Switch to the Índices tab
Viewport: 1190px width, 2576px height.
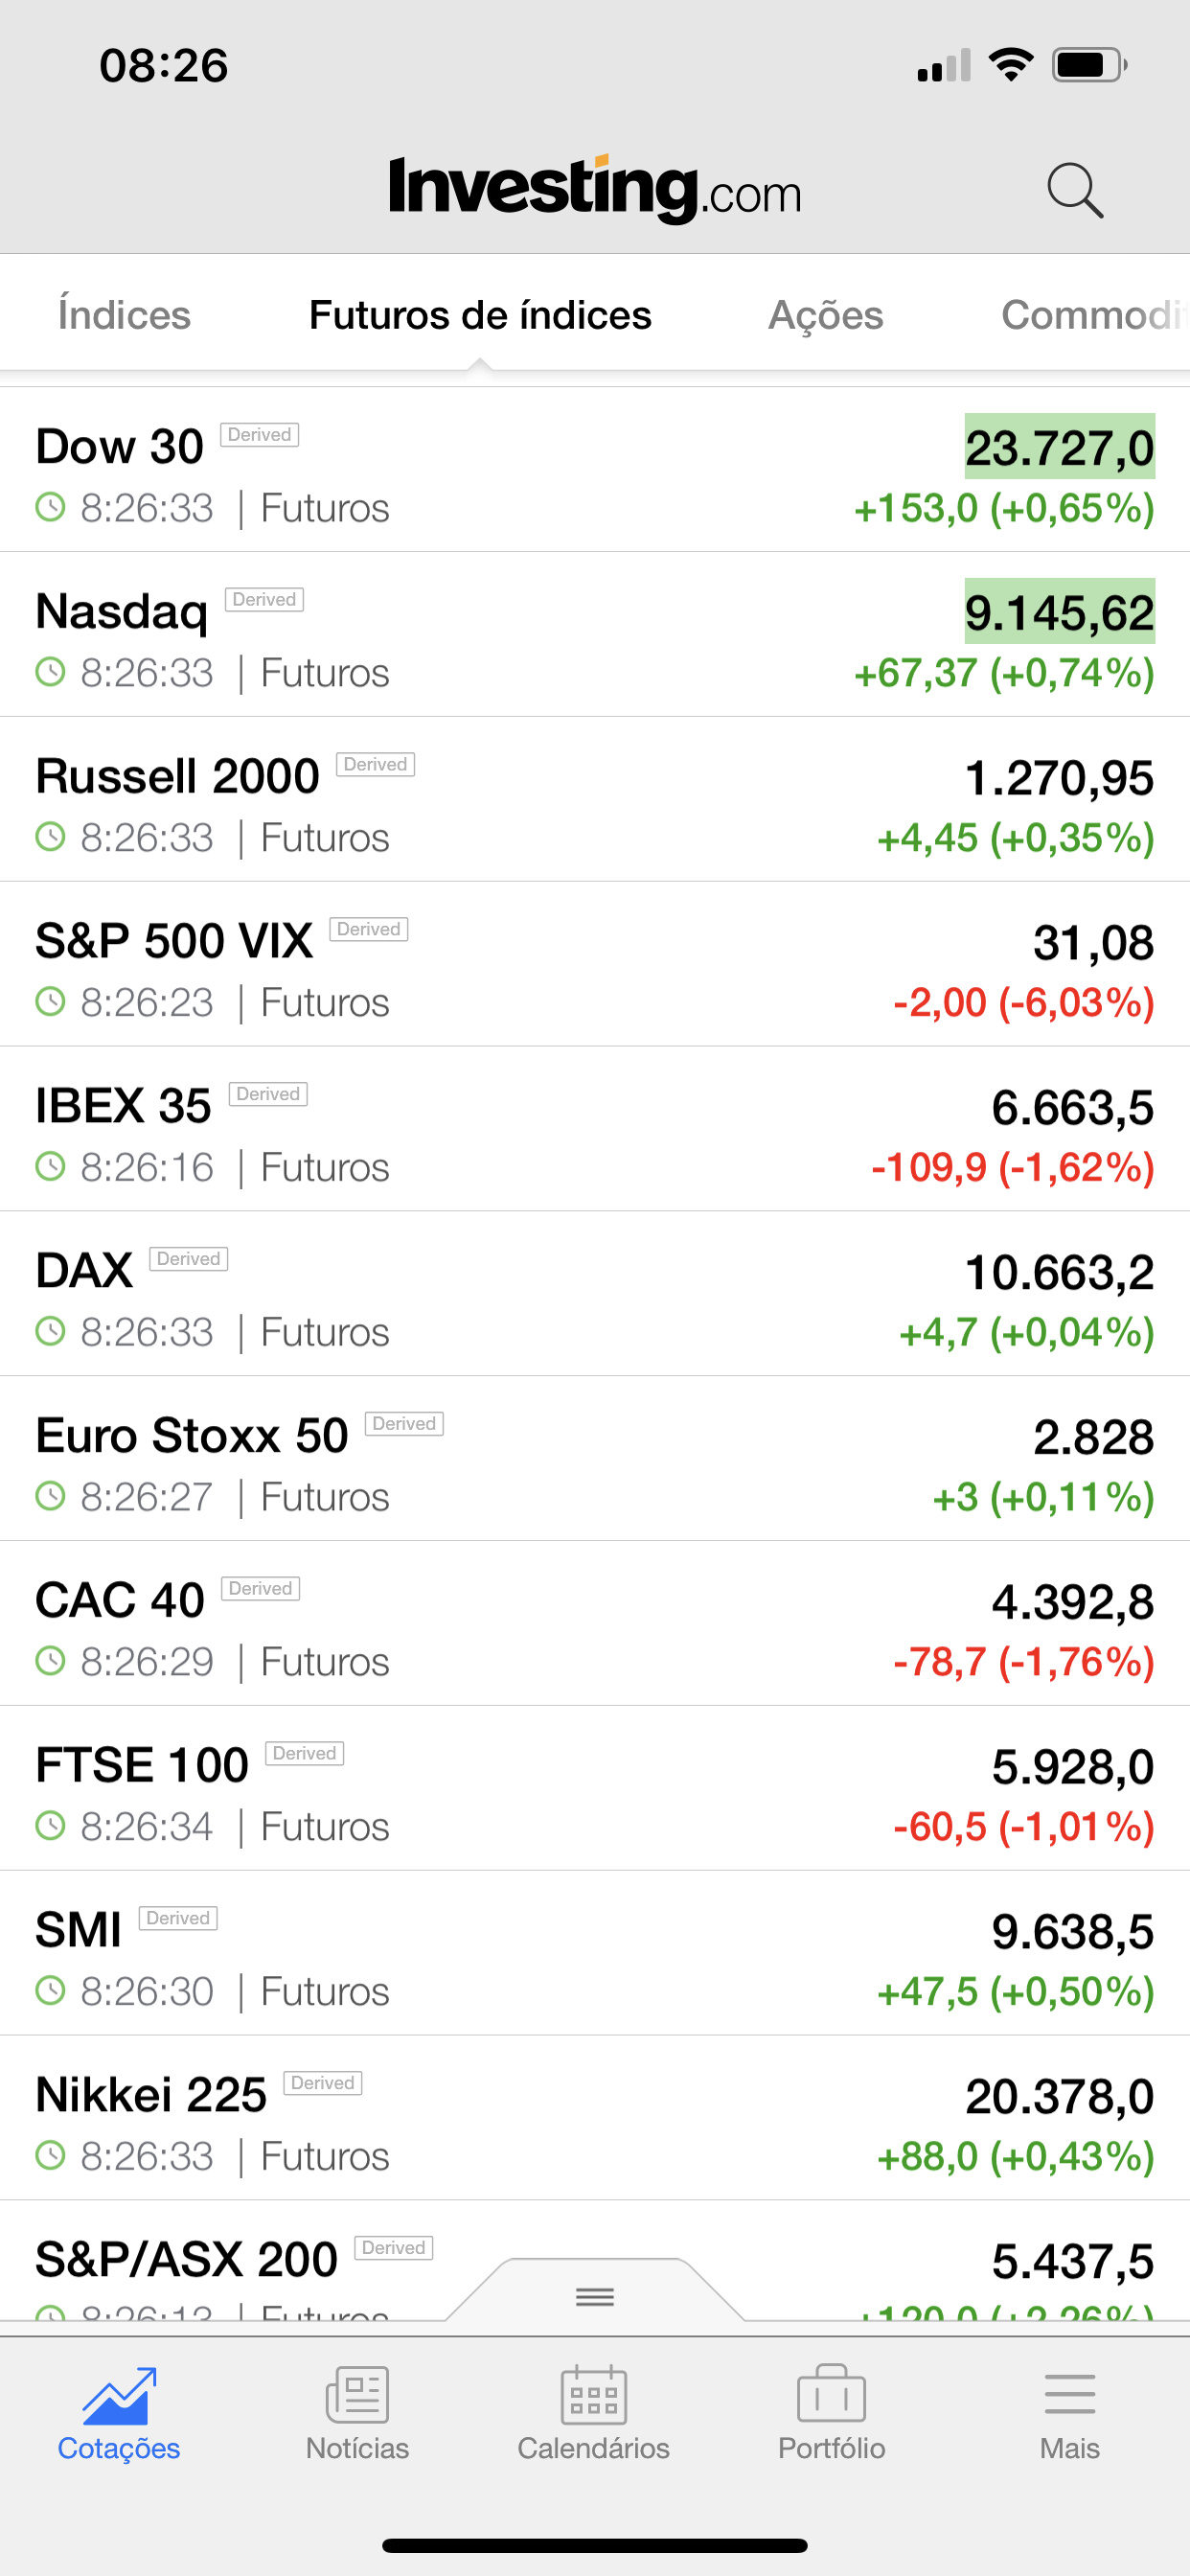[124, 315]
